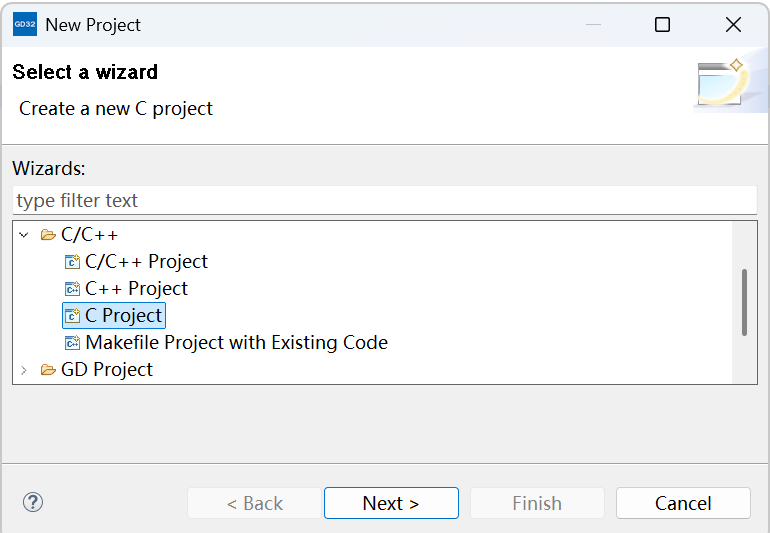The width and height of the screenshot is (770, 533).
Task: Click the Back button
Action: click(x=254, y=503)
